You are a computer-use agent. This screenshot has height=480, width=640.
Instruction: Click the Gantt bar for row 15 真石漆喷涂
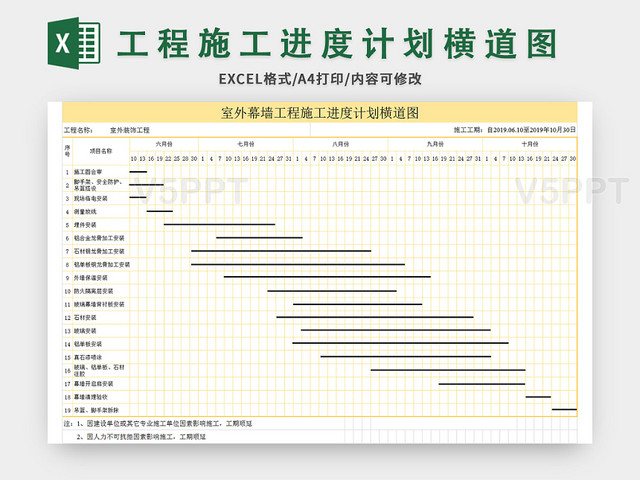[406, 356]
